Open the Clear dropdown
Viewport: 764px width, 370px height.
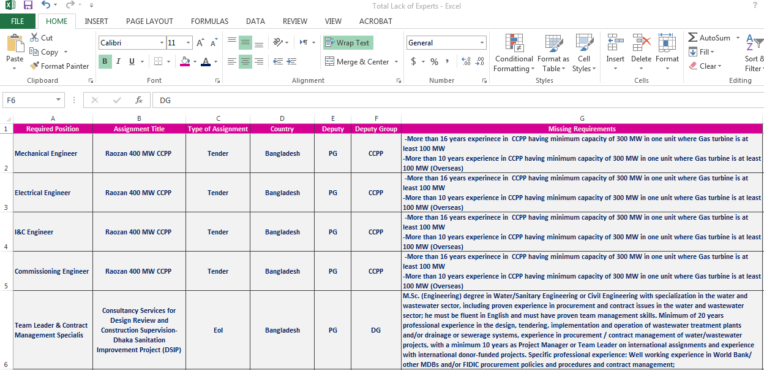(x=705, y=66)
